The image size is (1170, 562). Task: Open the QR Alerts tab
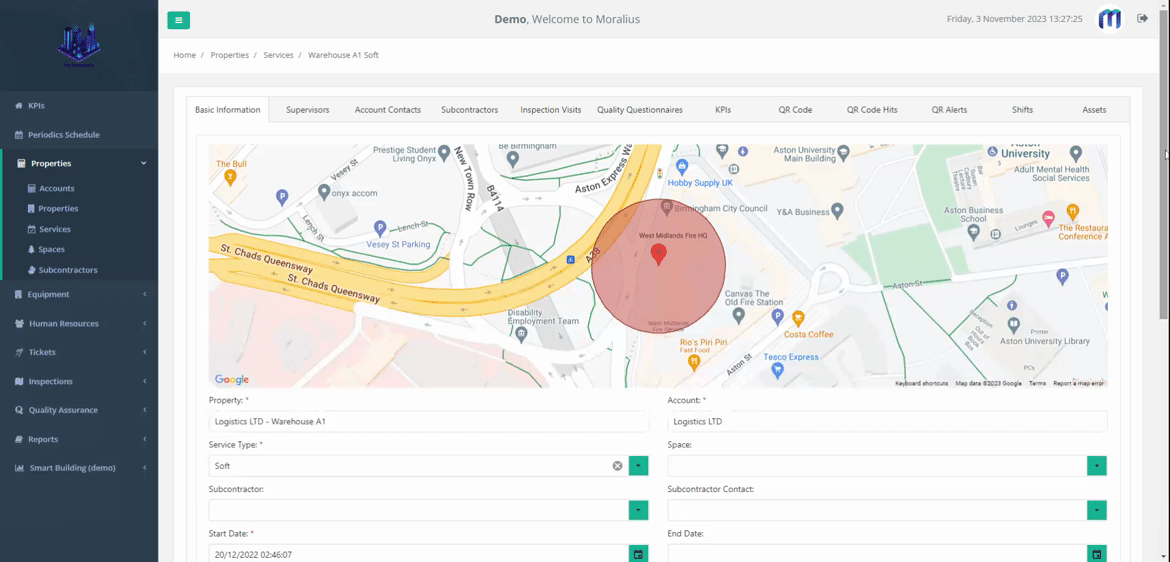tap(949, 110)
